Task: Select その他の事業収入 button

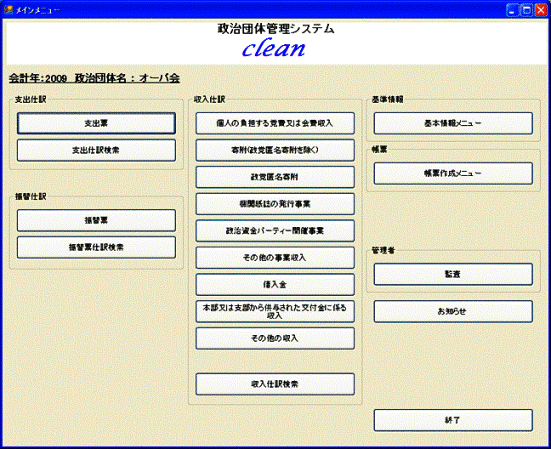Action: click(x=275, y=258)
